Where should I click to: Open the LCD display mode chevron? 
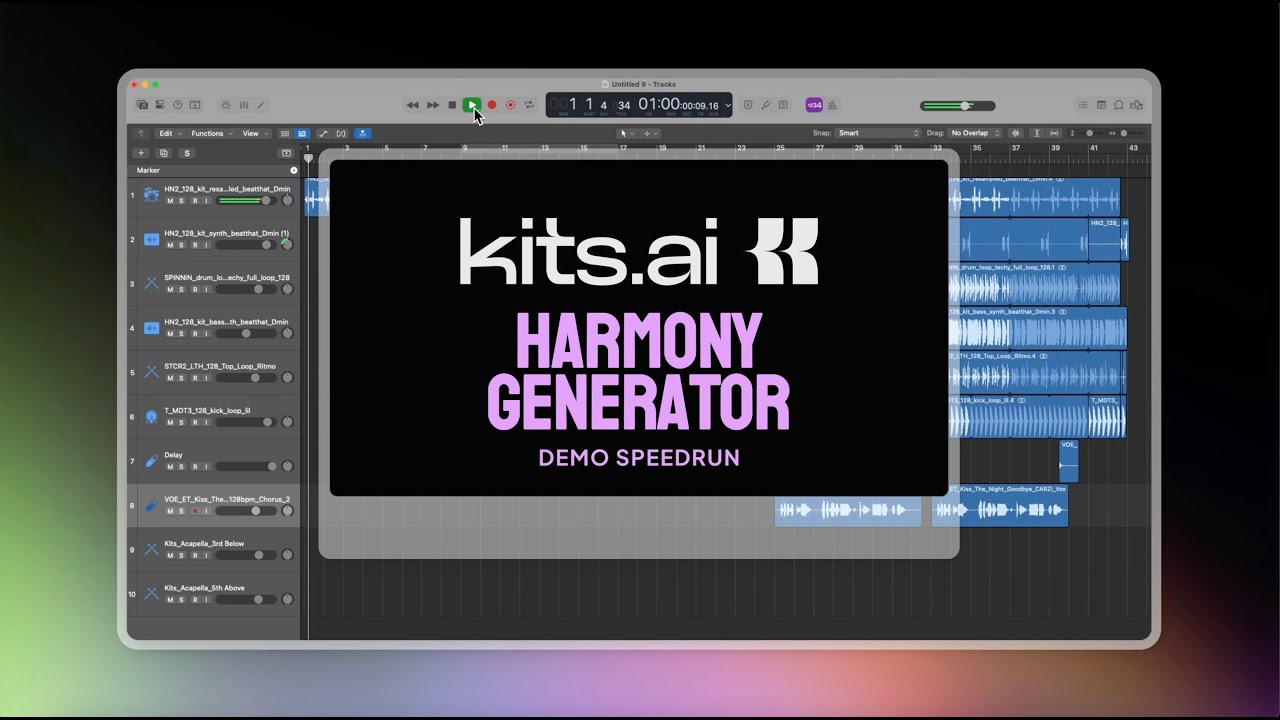[728, 105]
